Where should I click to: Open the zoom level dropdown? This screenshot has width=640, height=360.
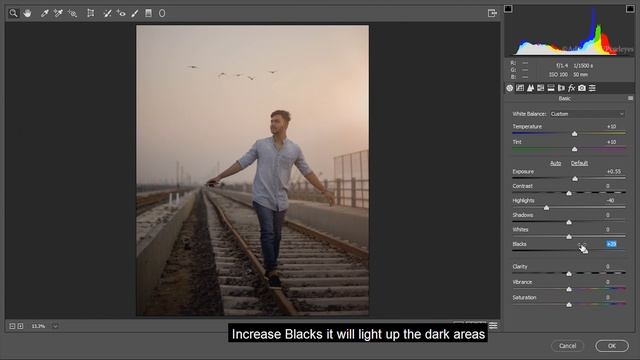[x=55, y=326]
